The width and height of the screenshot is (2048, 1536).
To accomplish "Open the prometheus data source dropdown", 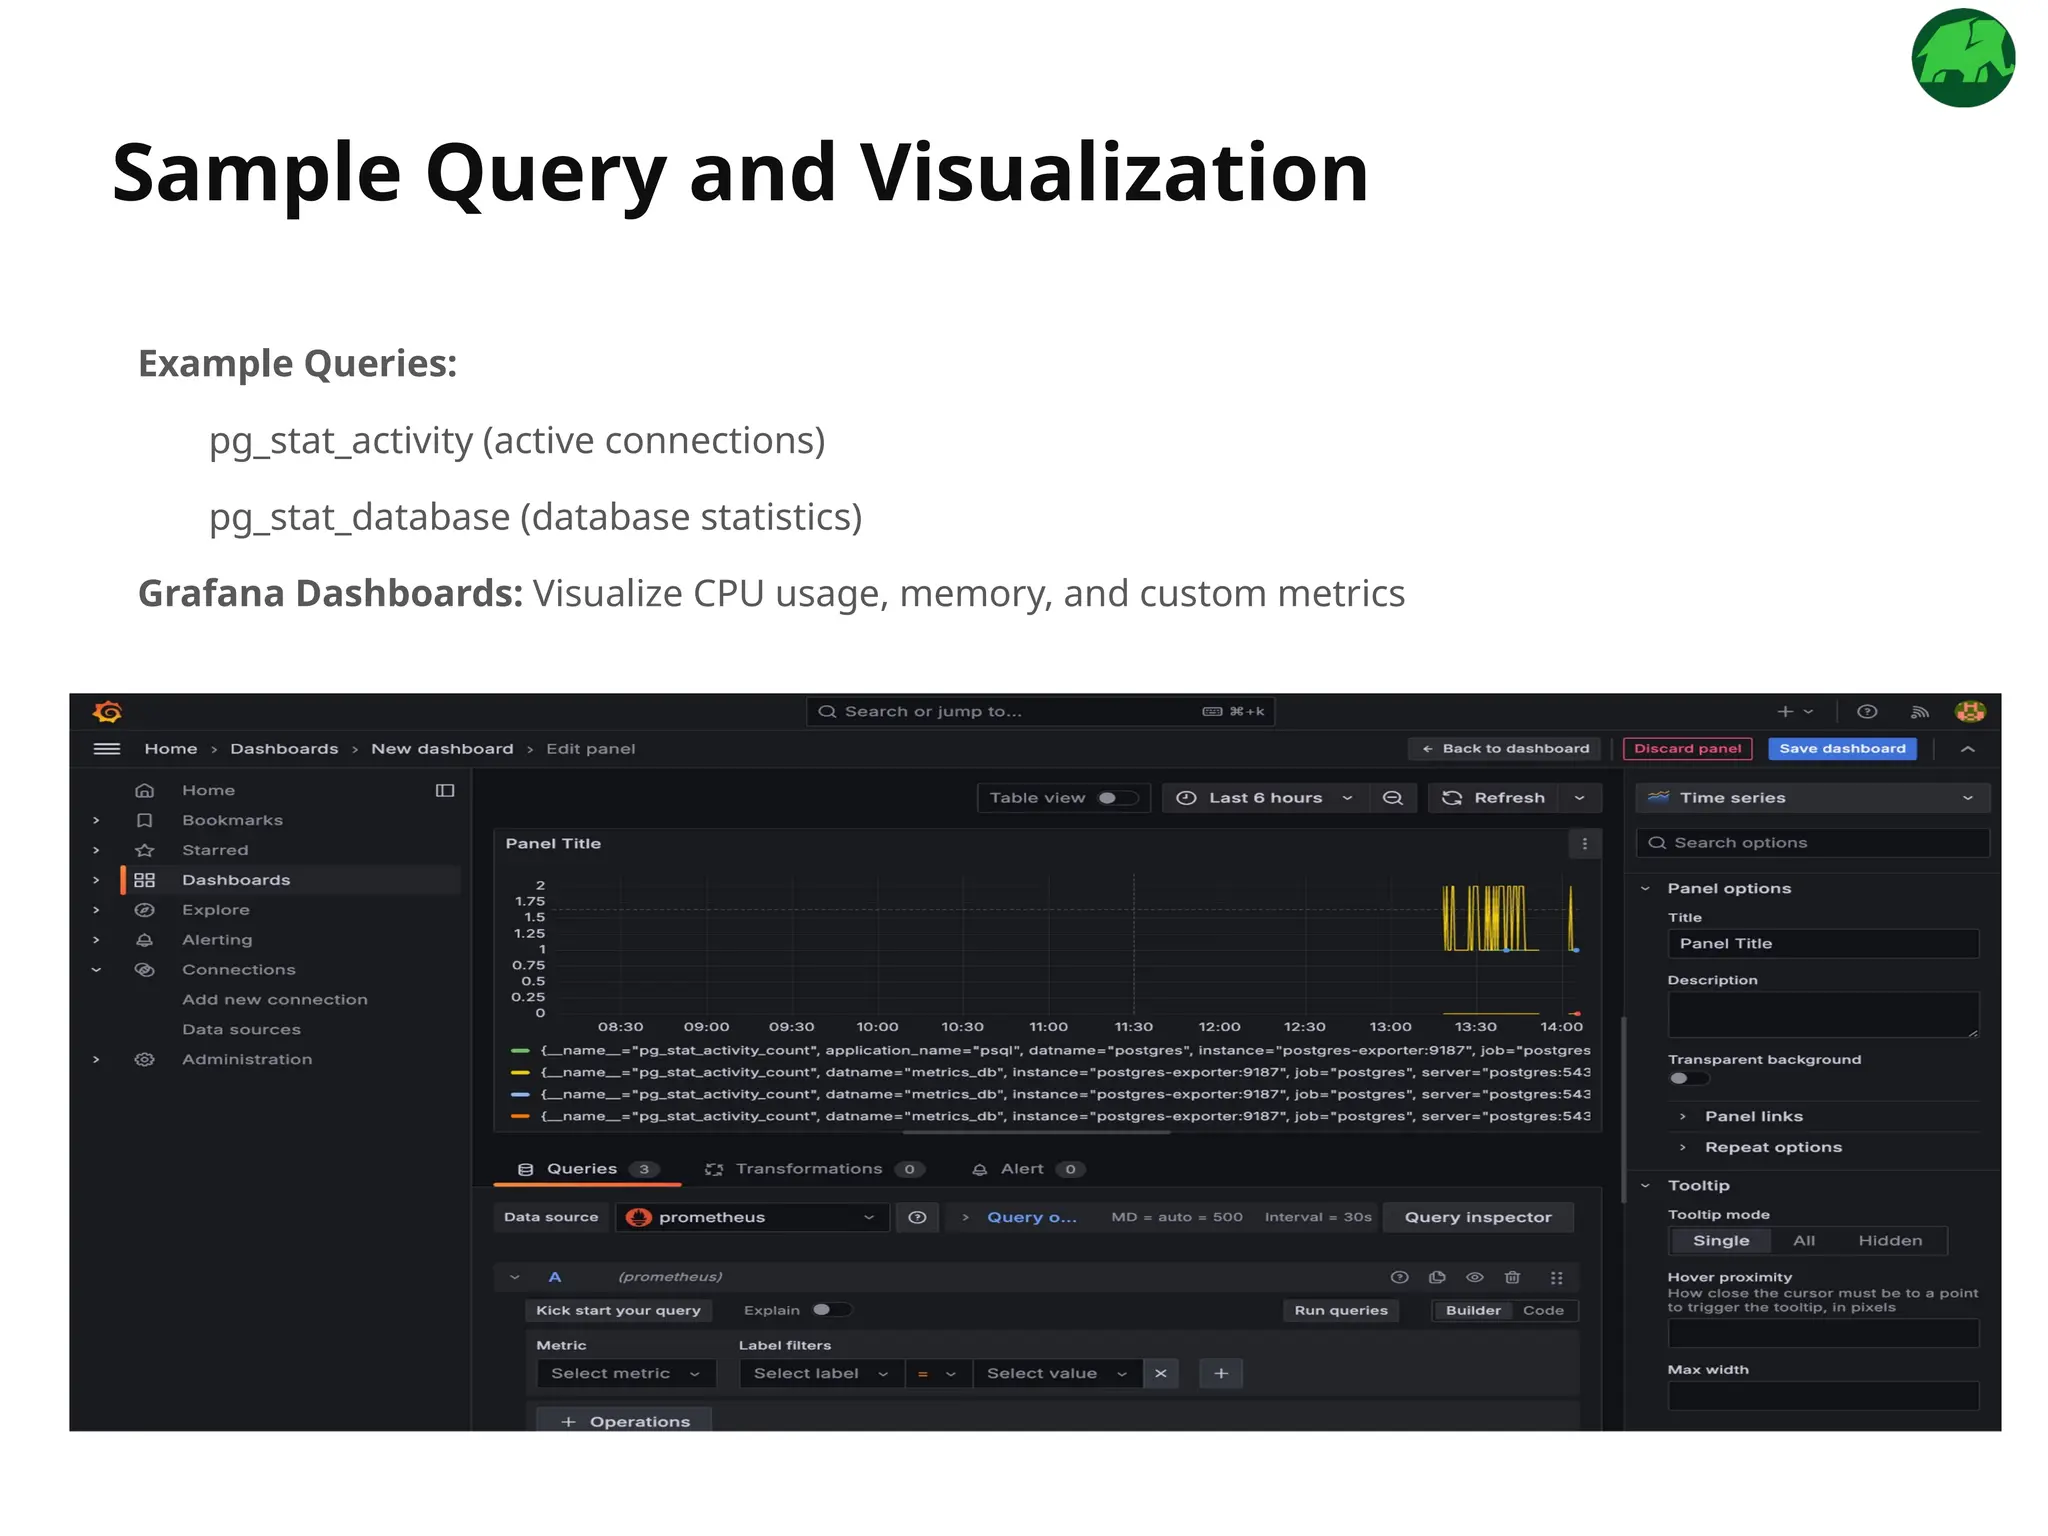I will coord(751,1217).
